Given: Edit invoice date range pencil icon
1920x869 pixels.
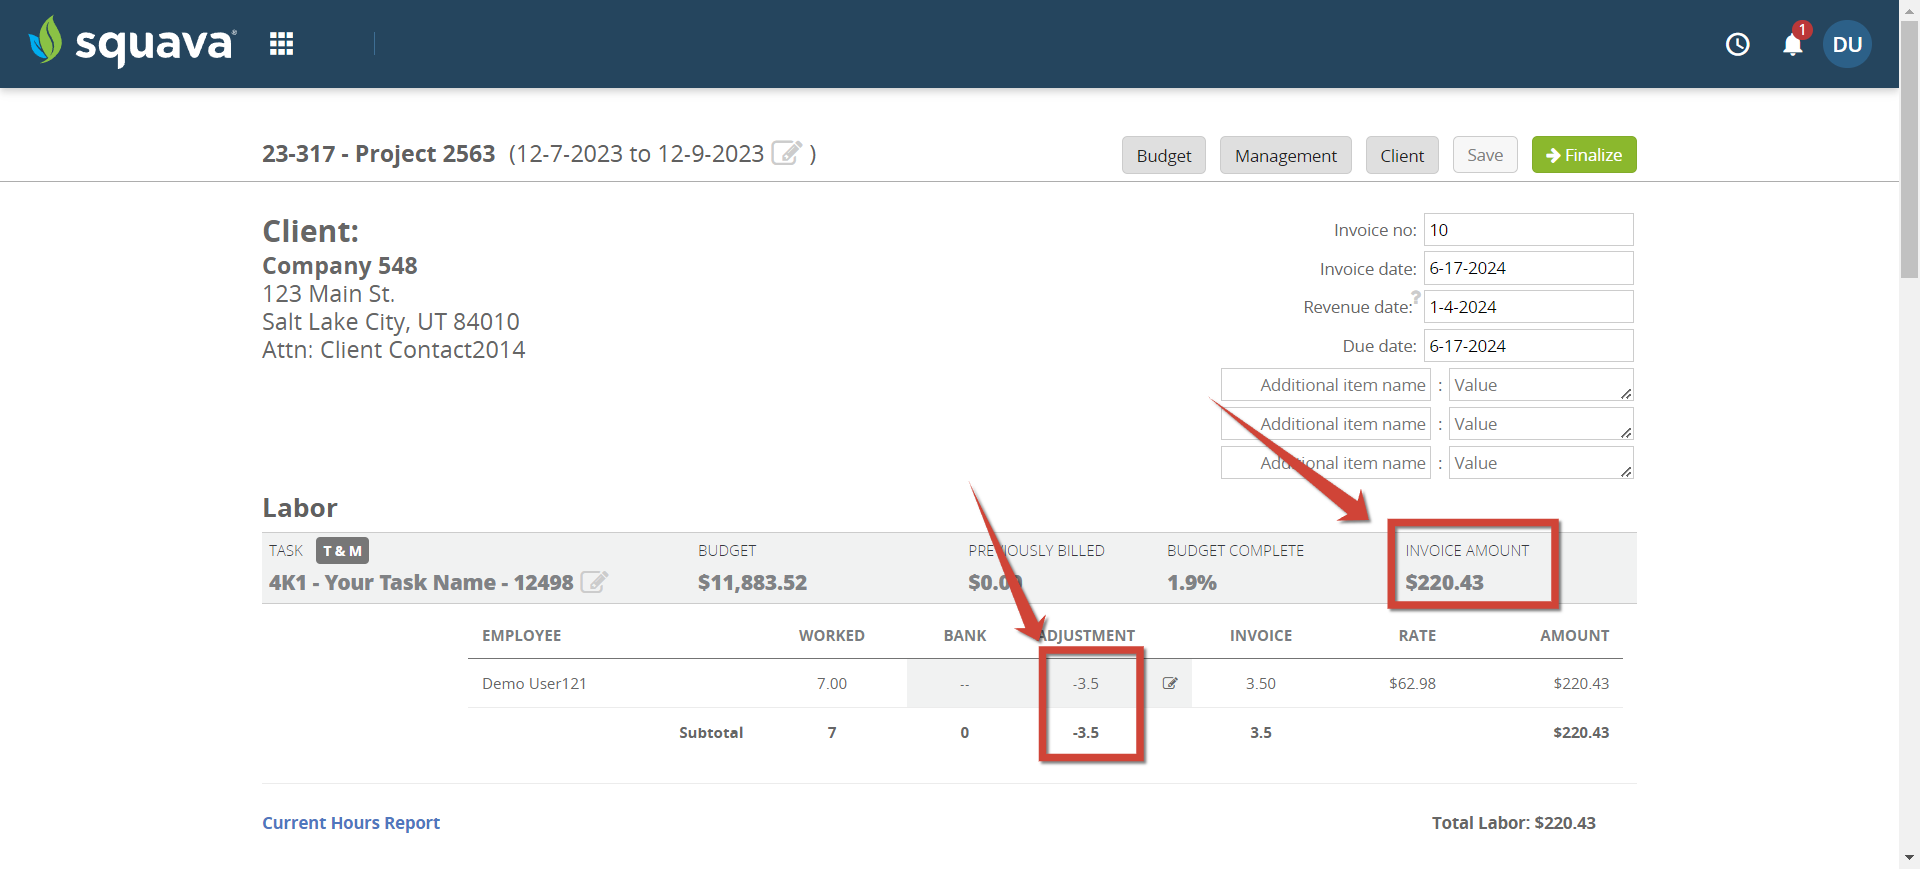Looking at the screenshot, I should tap(787, 153).
